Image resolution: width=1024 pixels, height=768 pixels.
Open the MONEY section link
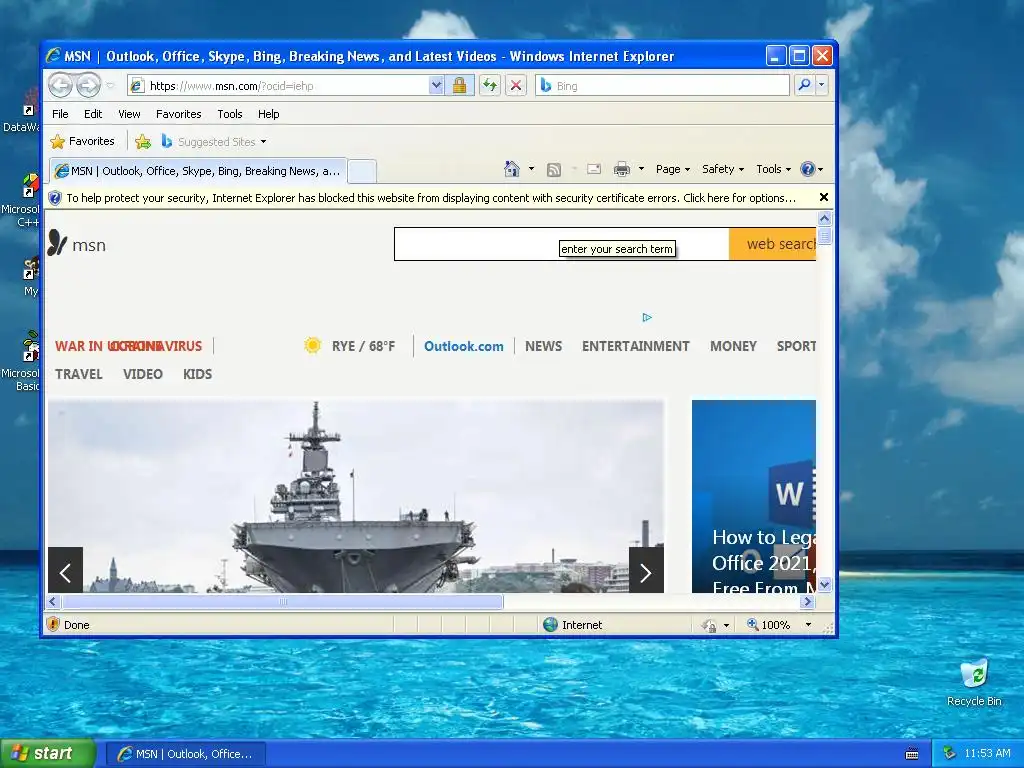[733, 346]
